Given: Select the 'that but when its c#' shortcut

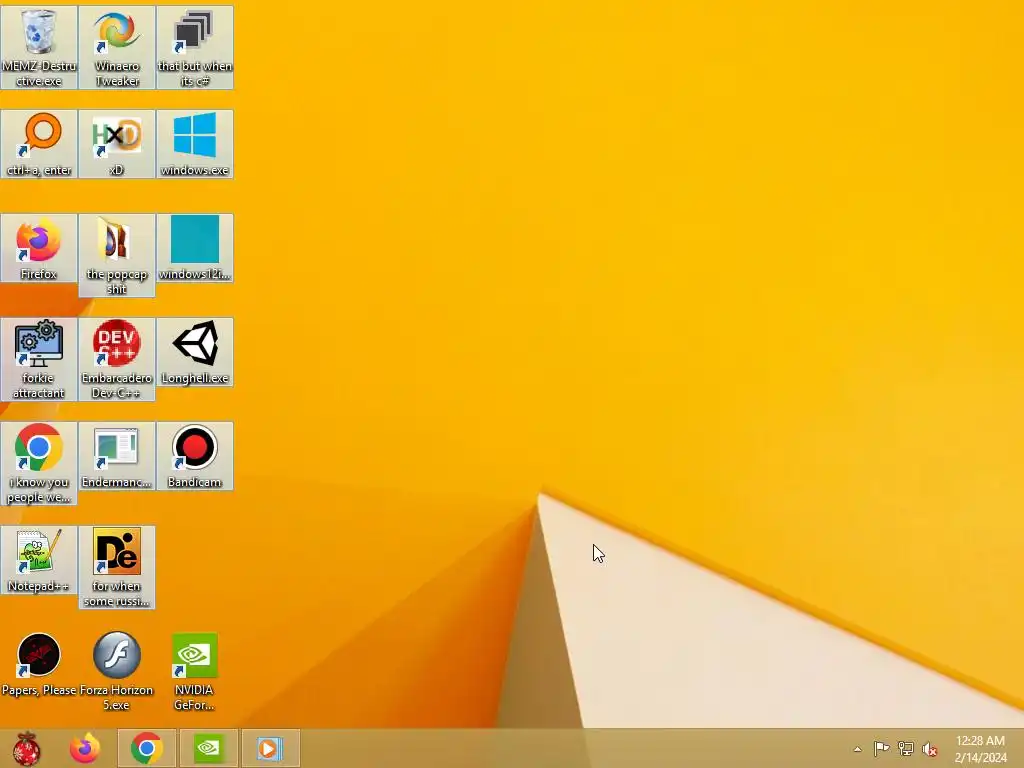Looking at the screenshot, I should pos(195,47).
